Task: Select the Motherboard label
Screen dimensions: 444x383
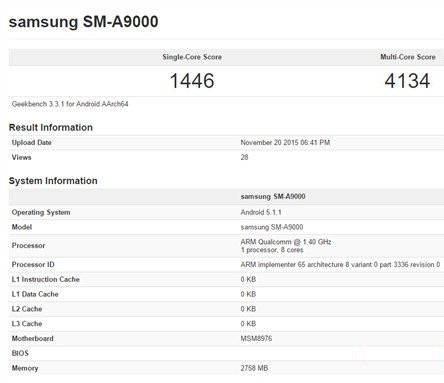Action: (x=33, y=339)
